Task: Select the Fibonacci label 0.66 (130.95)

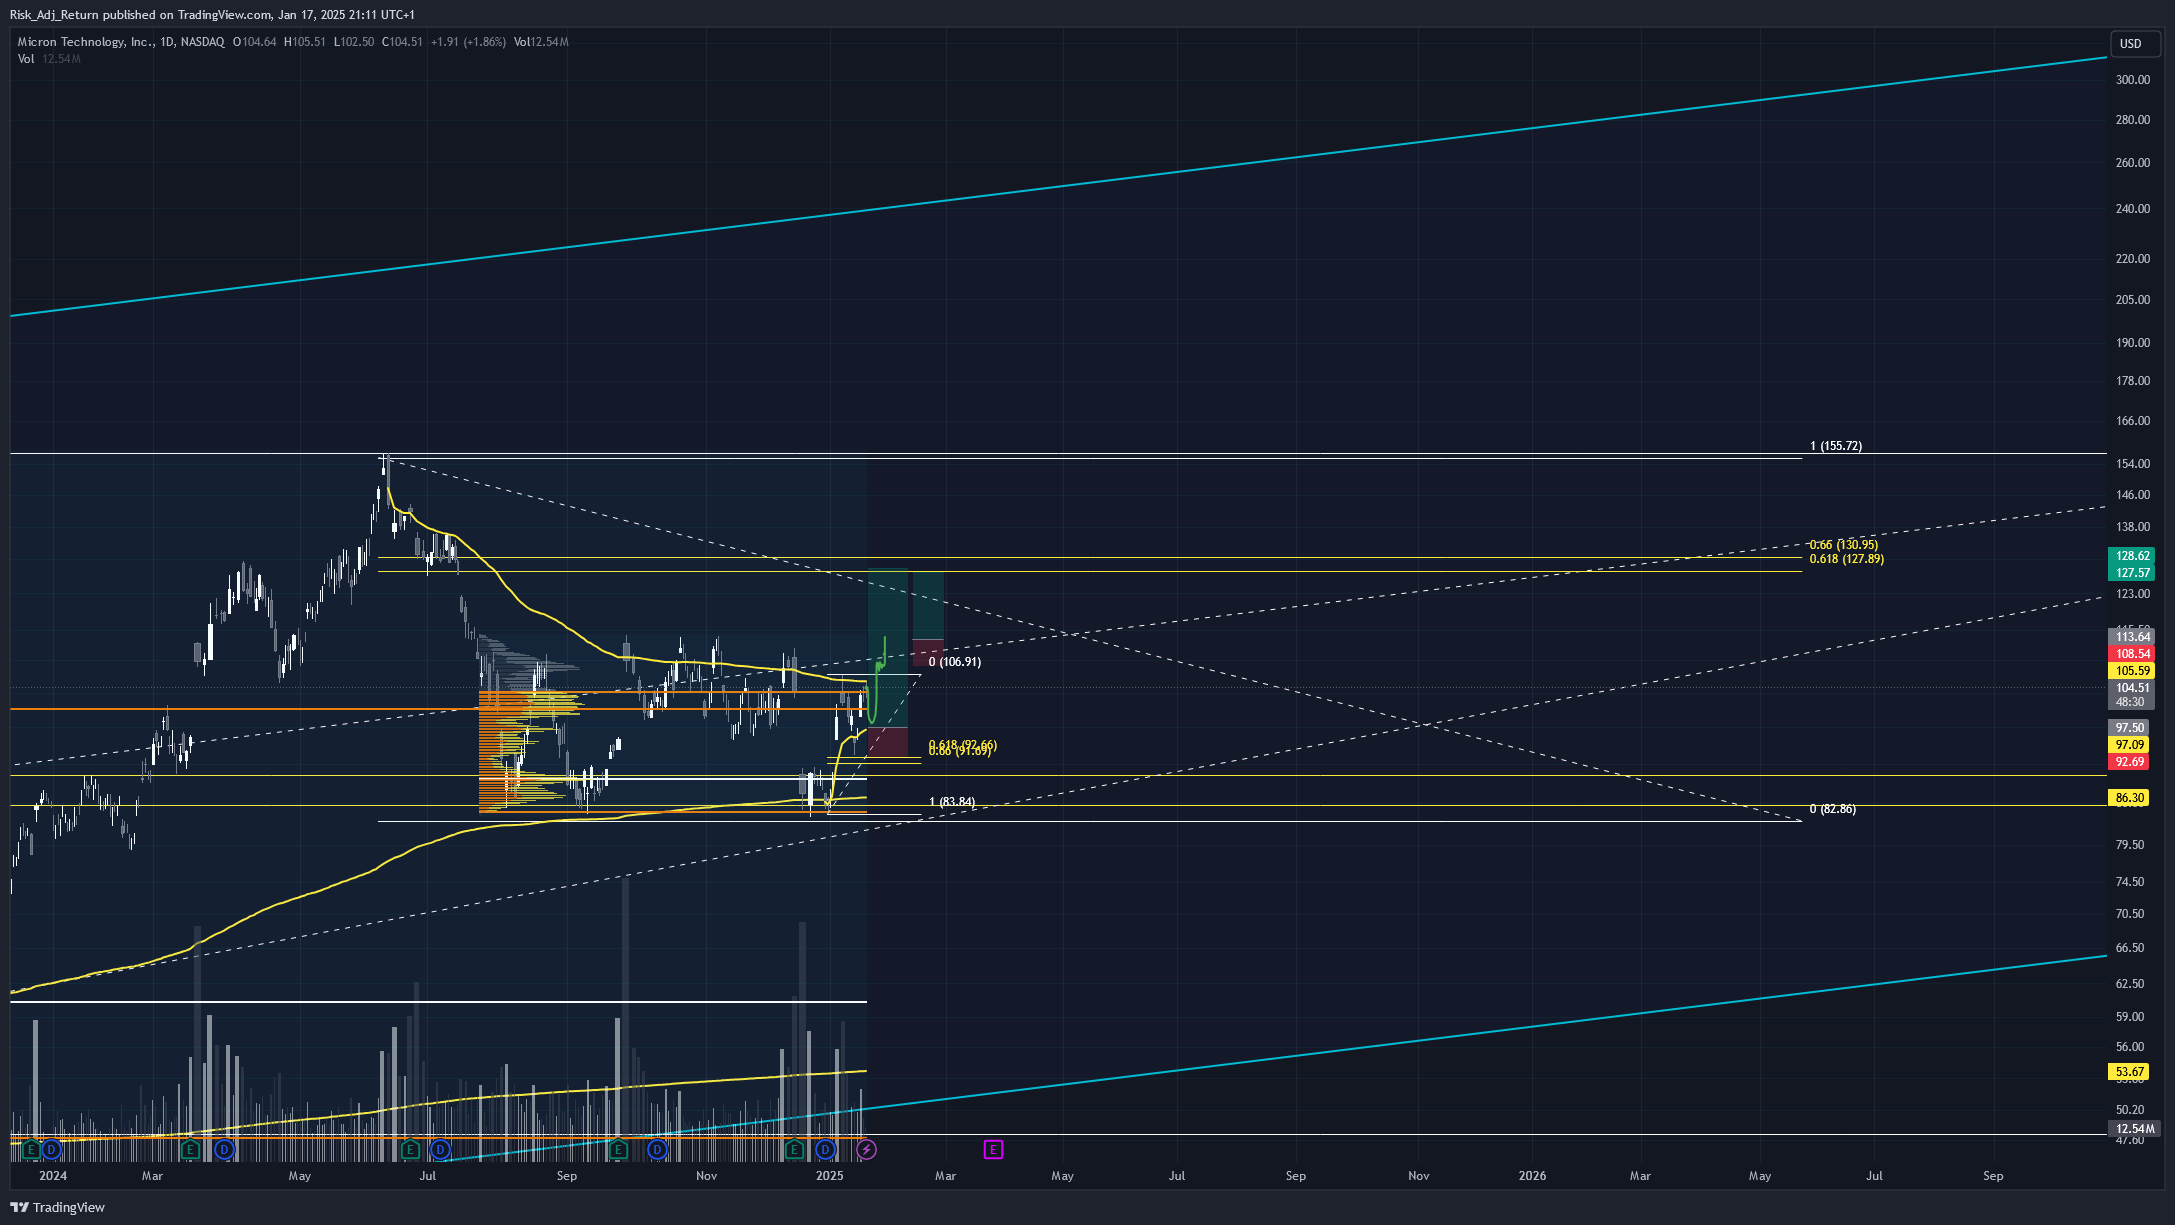Action: point(1843,545)
